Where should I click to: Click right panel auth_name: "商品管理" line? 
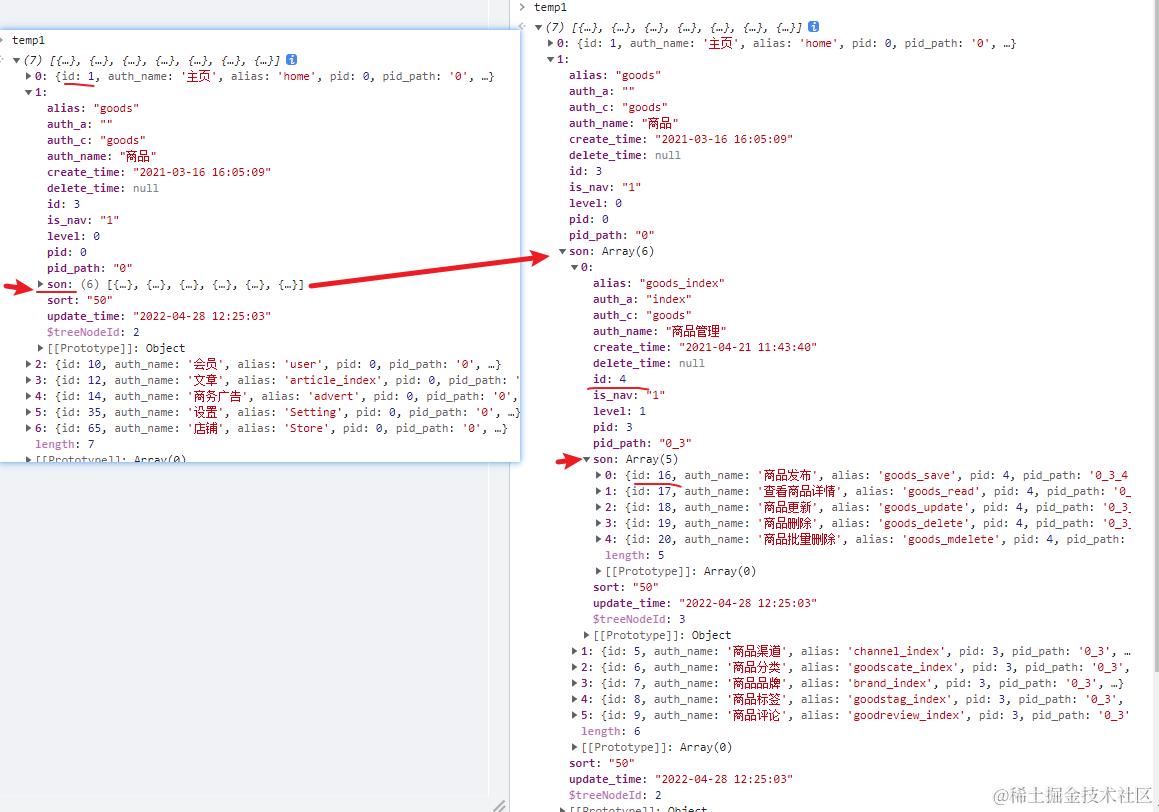coord(659,332)
